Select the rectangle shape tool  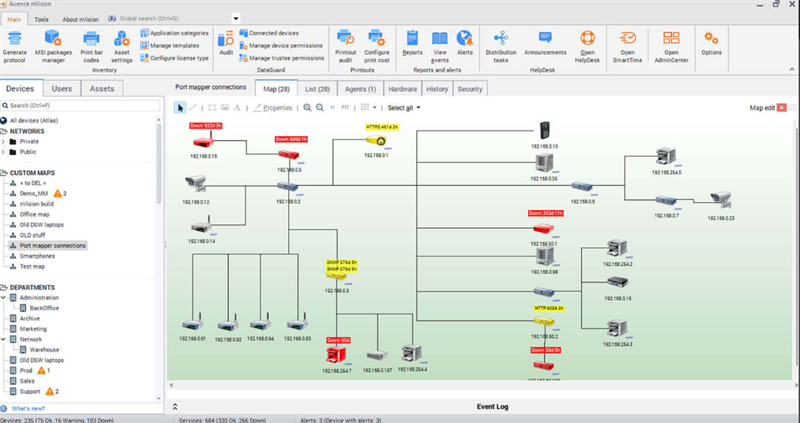tap(212, 108)
